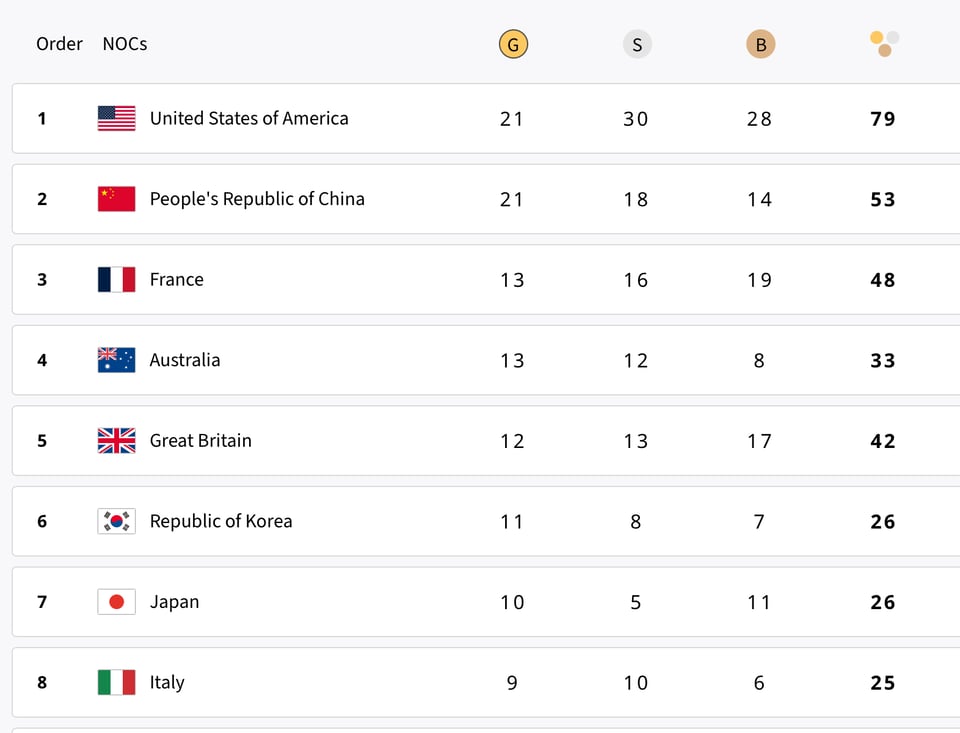Viewport: 960px width, 733px height.
Task: Click the Japan flag icon
Action: click(116, 602)
